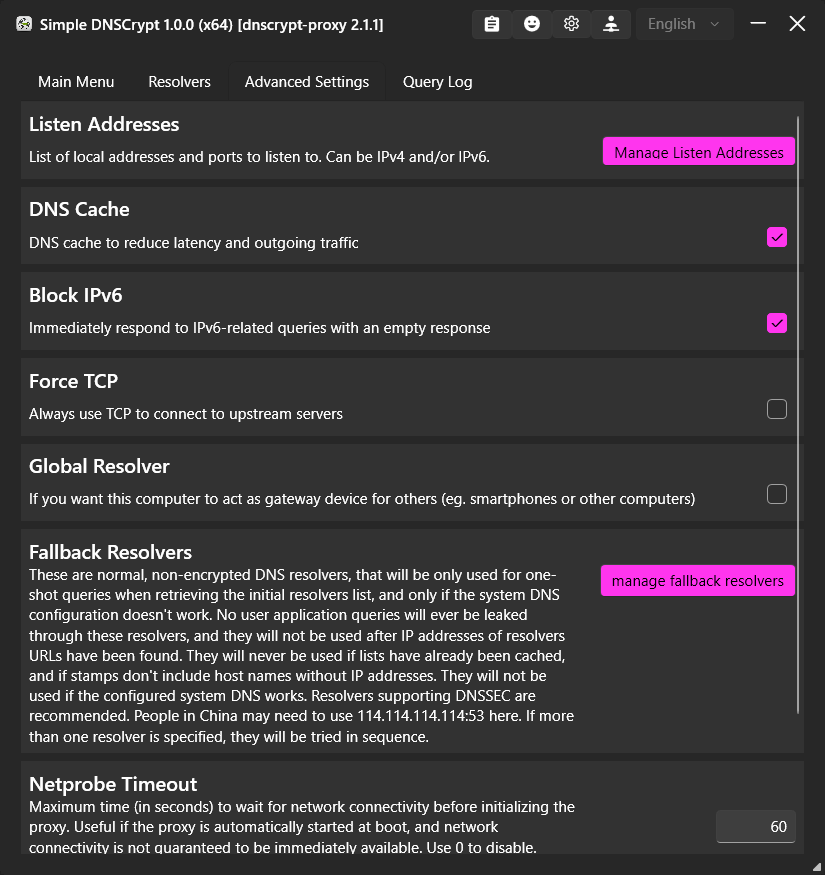The width and height of the screenshot is (825, 875).
Task: Switch to the Main Menu tab
Action: [76, 82]
